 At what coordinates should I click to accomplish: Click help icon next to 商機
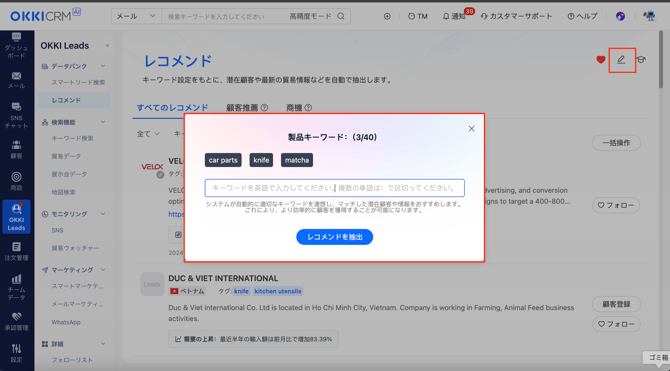308,108
